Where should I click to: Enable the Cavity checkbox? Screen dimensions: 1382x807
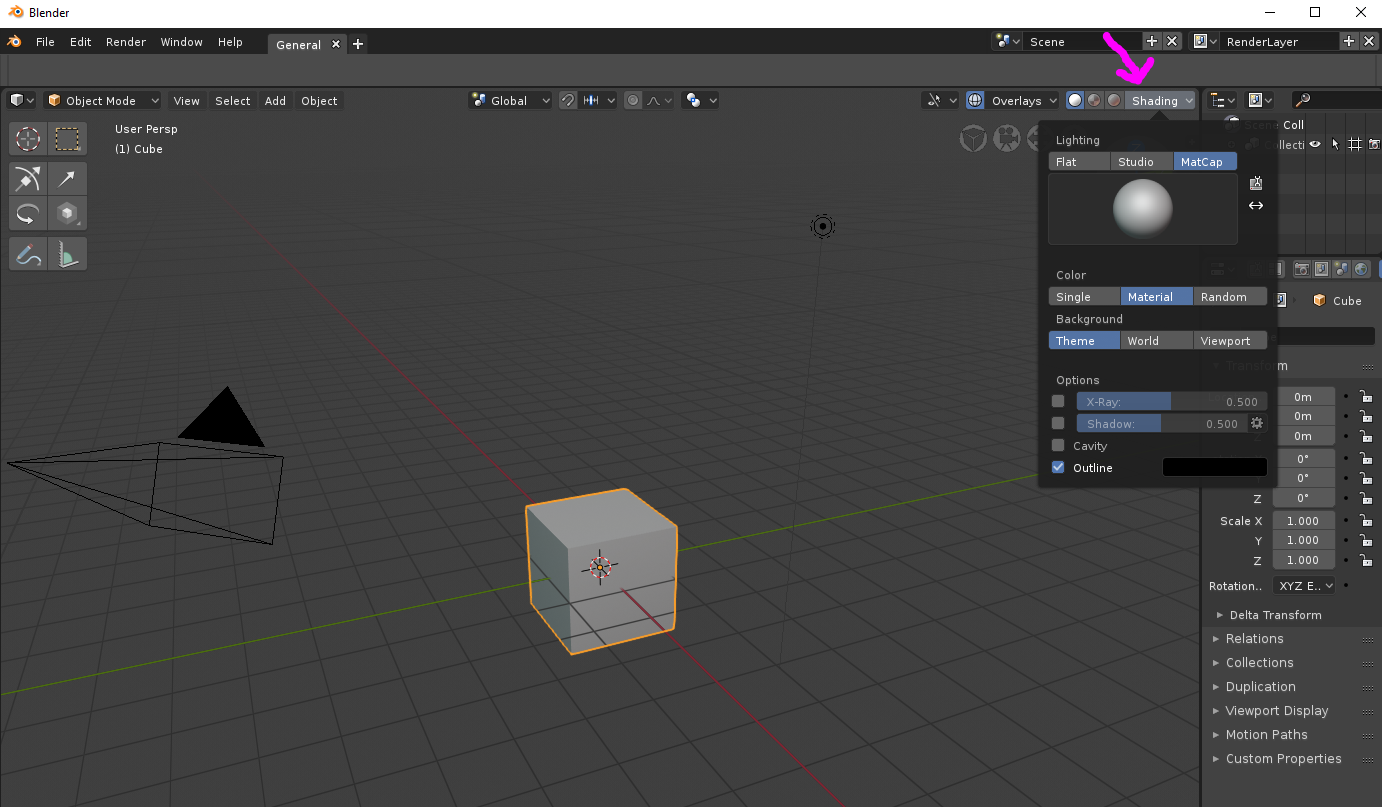click(x=1058, y=445)
